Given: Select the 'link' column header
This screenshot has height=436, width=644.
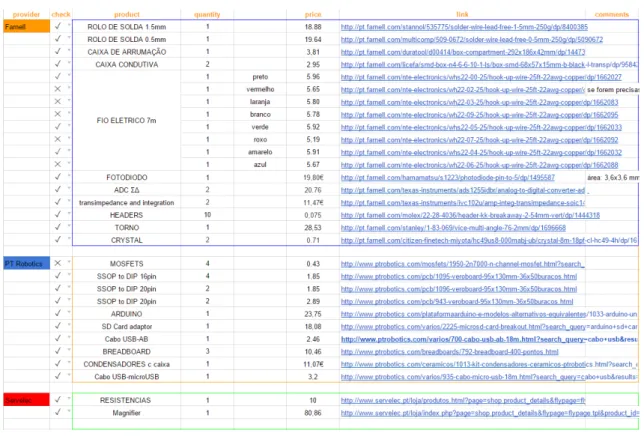Looking at the screenshot, I should pyautogui.click(x=462, y=14).
